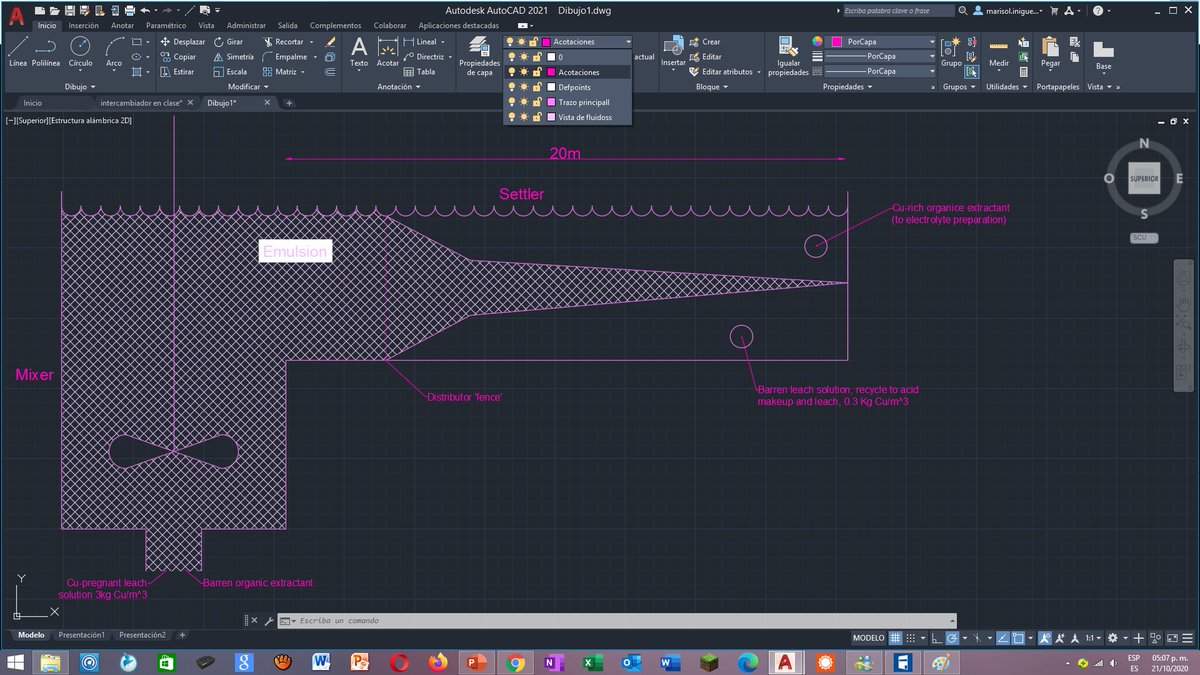
Task: Activate the Matriz (array) command
Action: 279,72
